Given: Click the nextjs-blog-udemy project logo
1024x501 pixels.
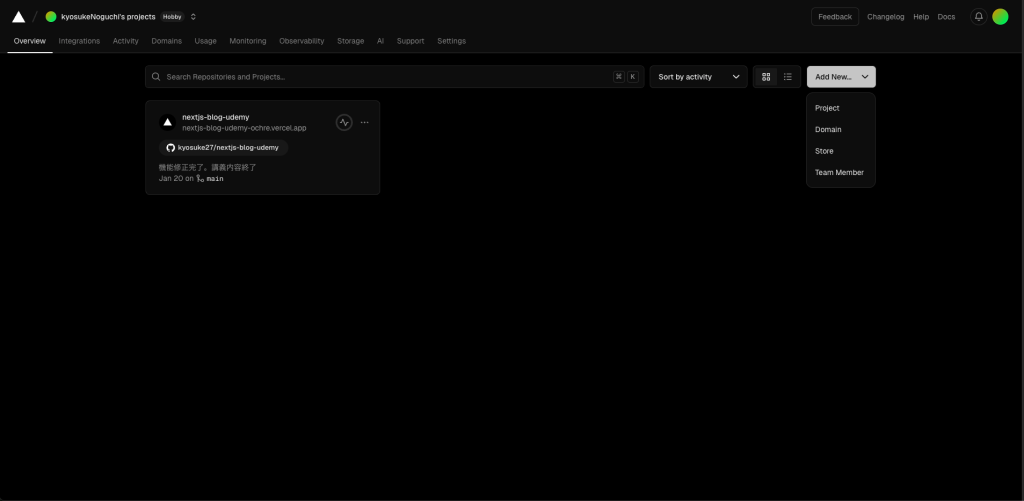Looking at the screenshot, I should click(x=168, y=123).
